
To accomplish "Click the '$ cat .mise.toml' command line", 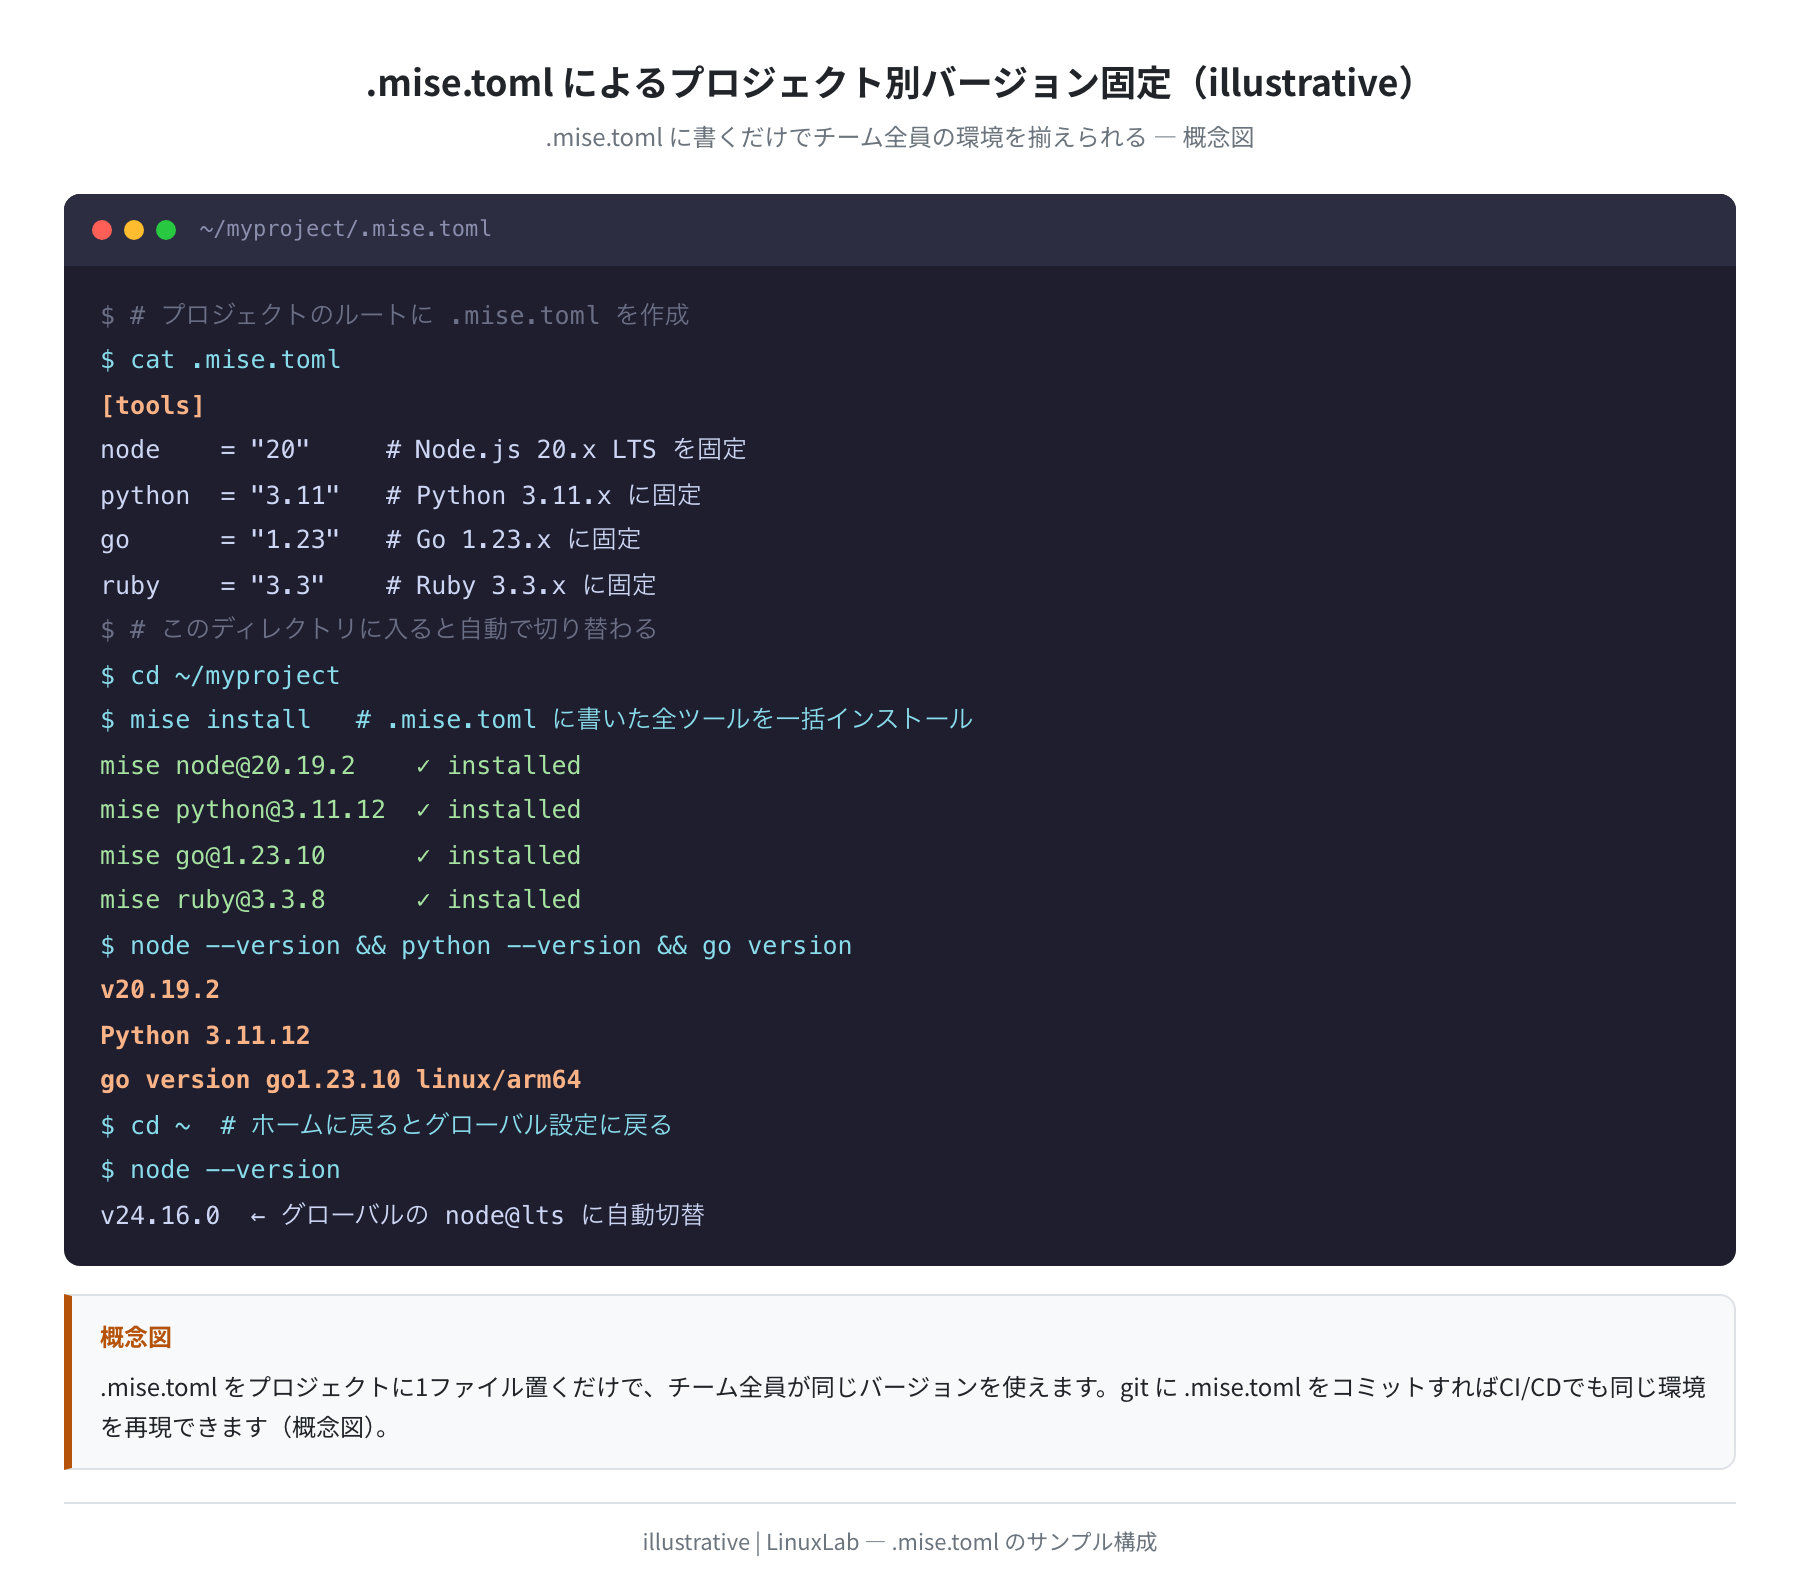I will (221, 360).
